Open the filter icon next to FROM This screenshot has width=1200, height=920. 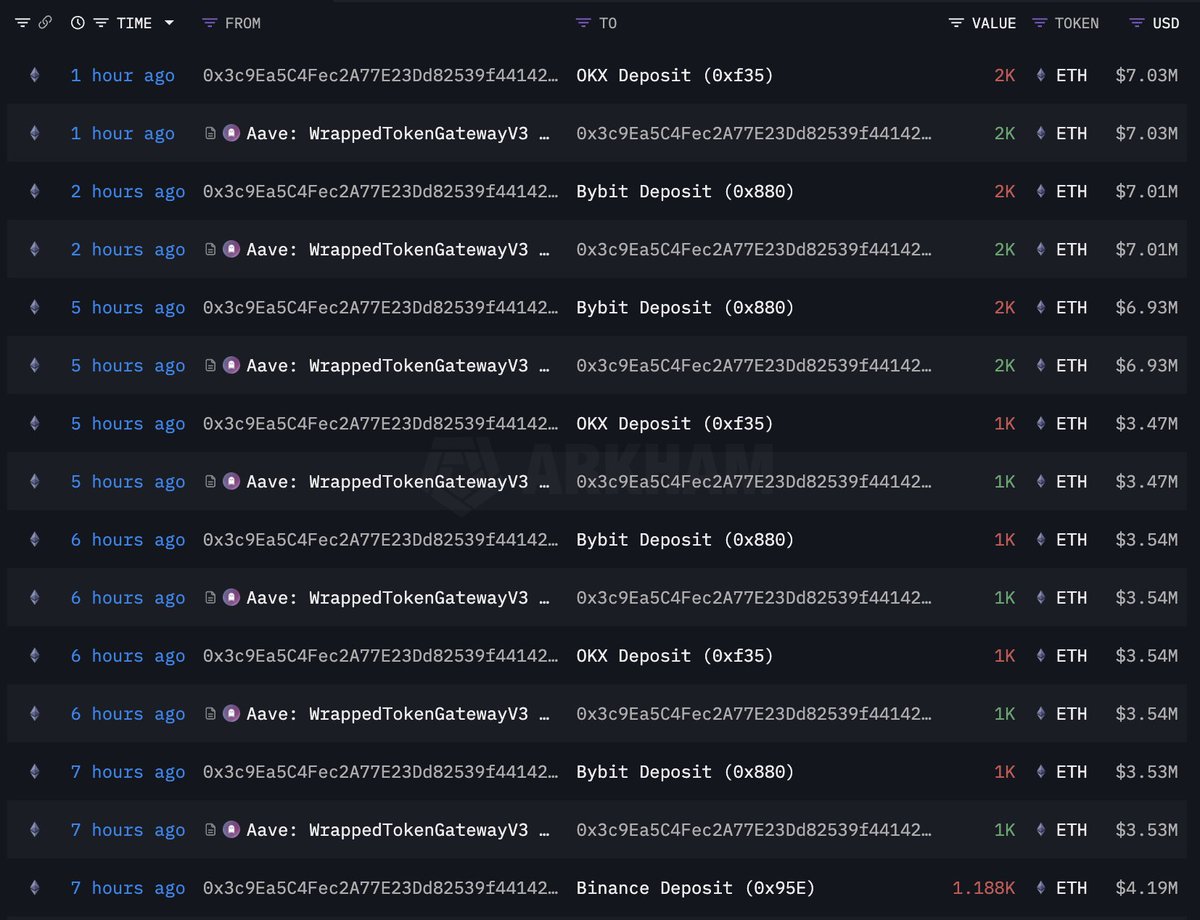pos(209,23)
